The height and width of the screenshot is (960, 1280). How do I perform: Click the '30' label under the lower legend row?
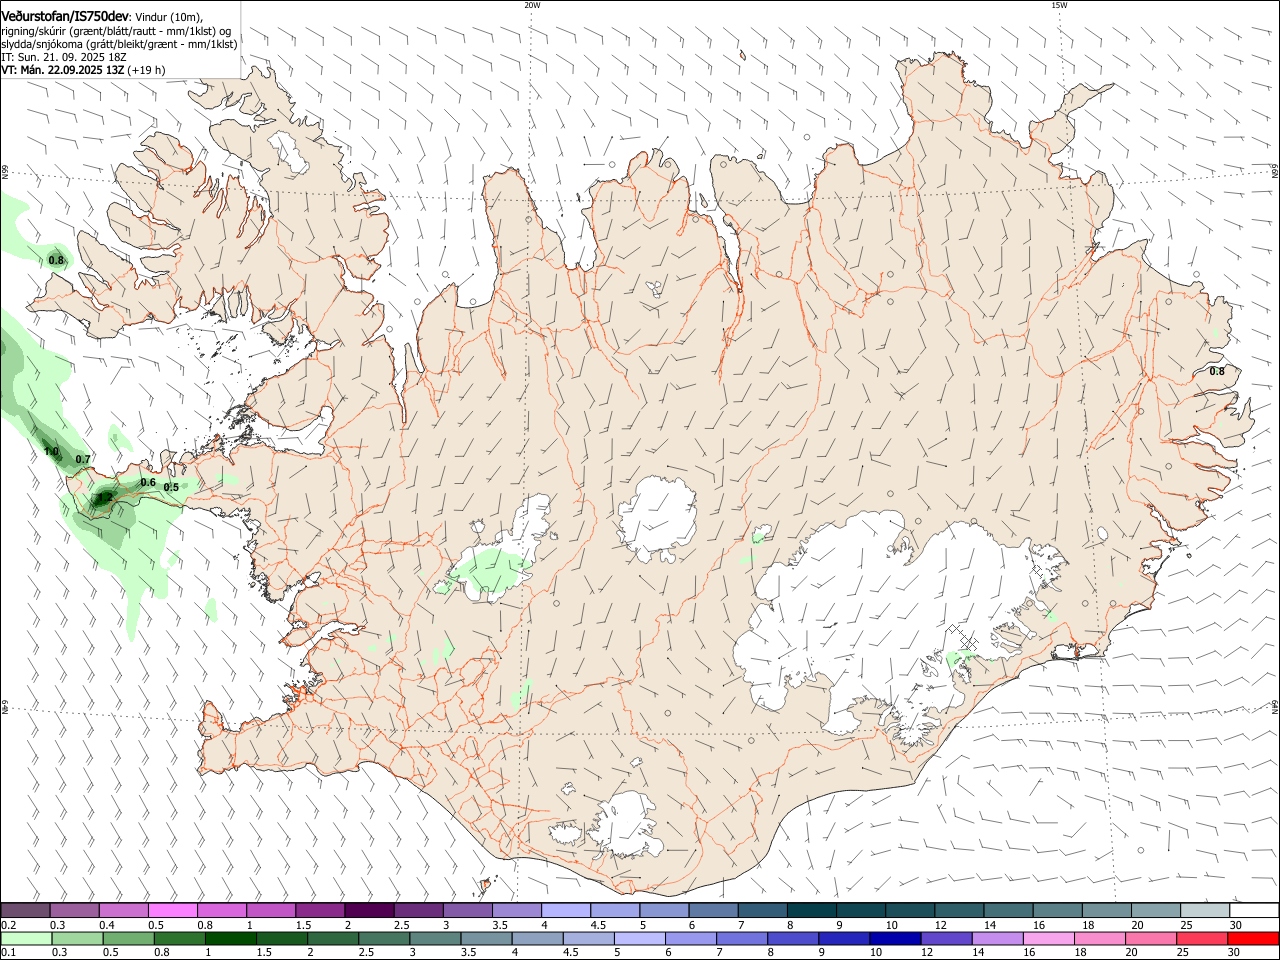click(x=1232, y=952)
